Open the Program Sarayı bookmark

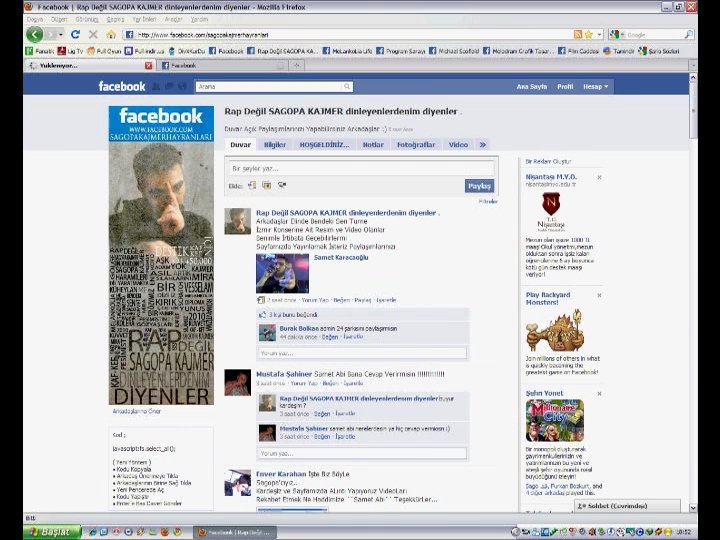[401, 51]
